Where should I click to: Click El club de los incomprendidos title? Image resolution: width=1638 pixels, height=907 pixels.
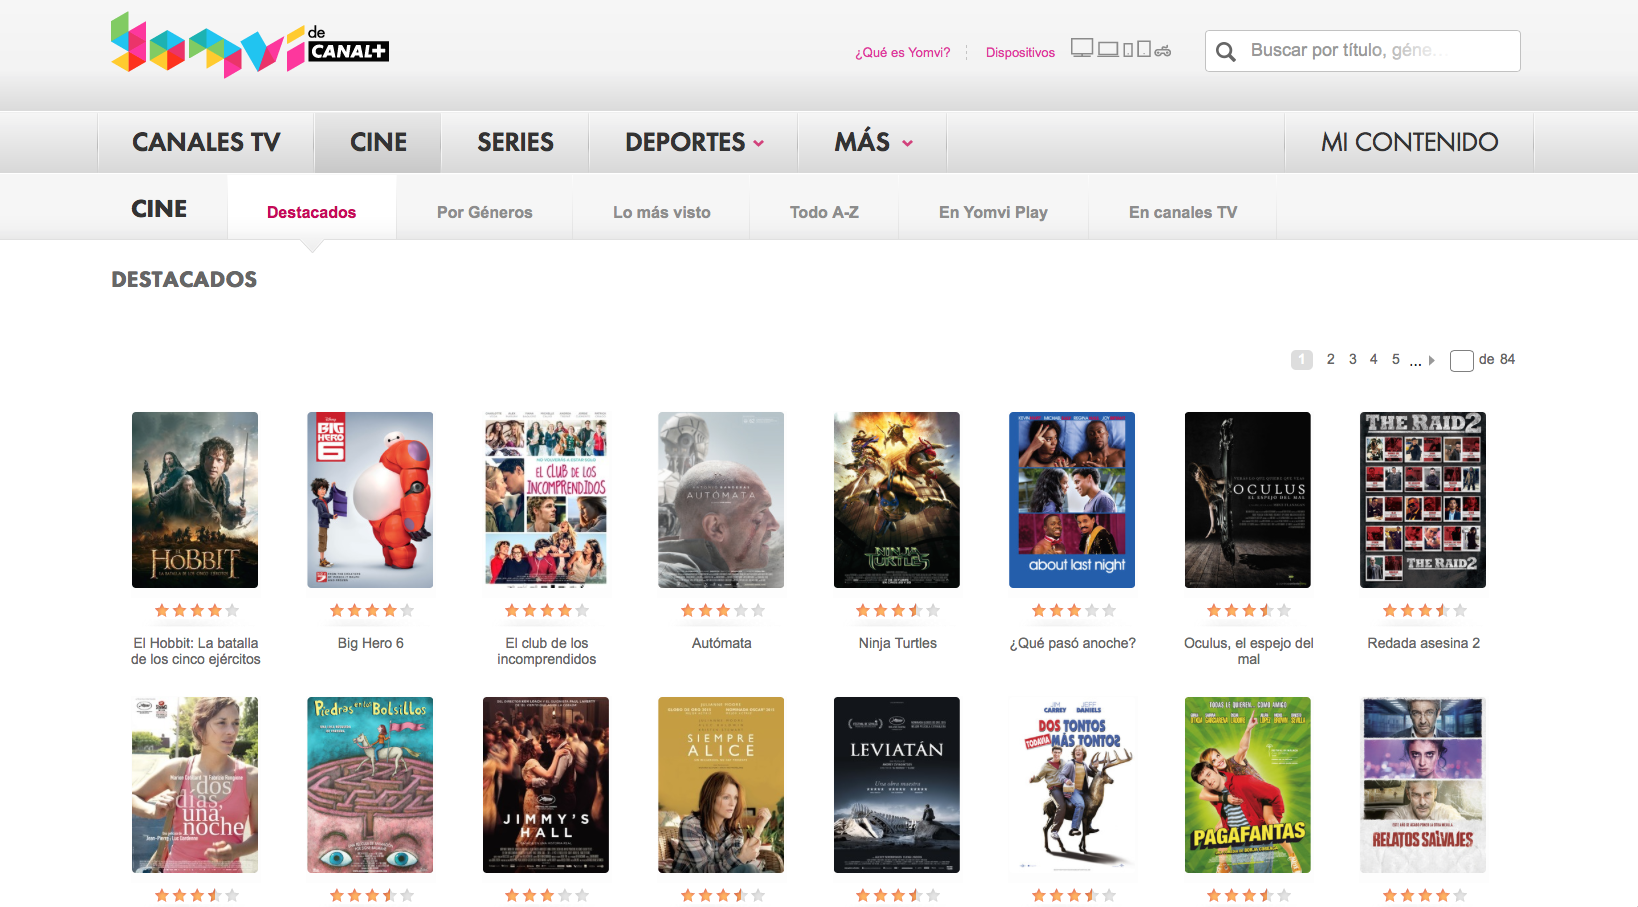(547, 651)
